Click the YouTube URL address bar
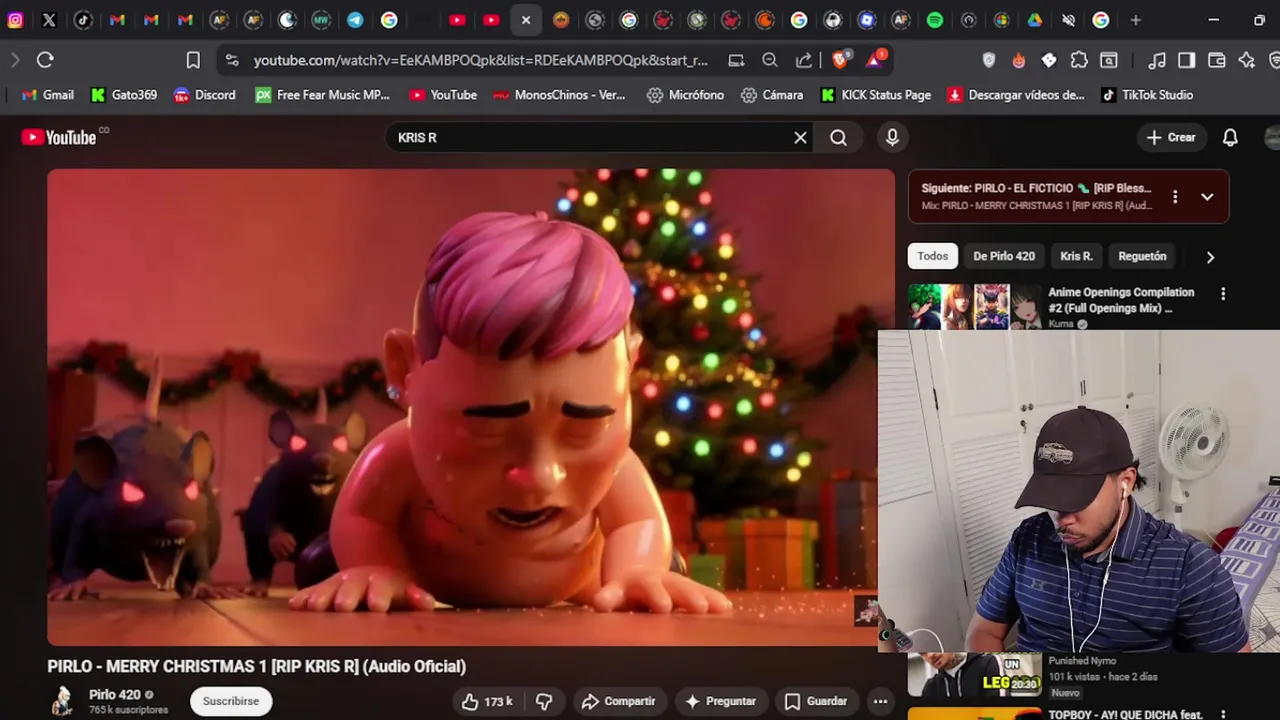 click(x=480, y=60)
